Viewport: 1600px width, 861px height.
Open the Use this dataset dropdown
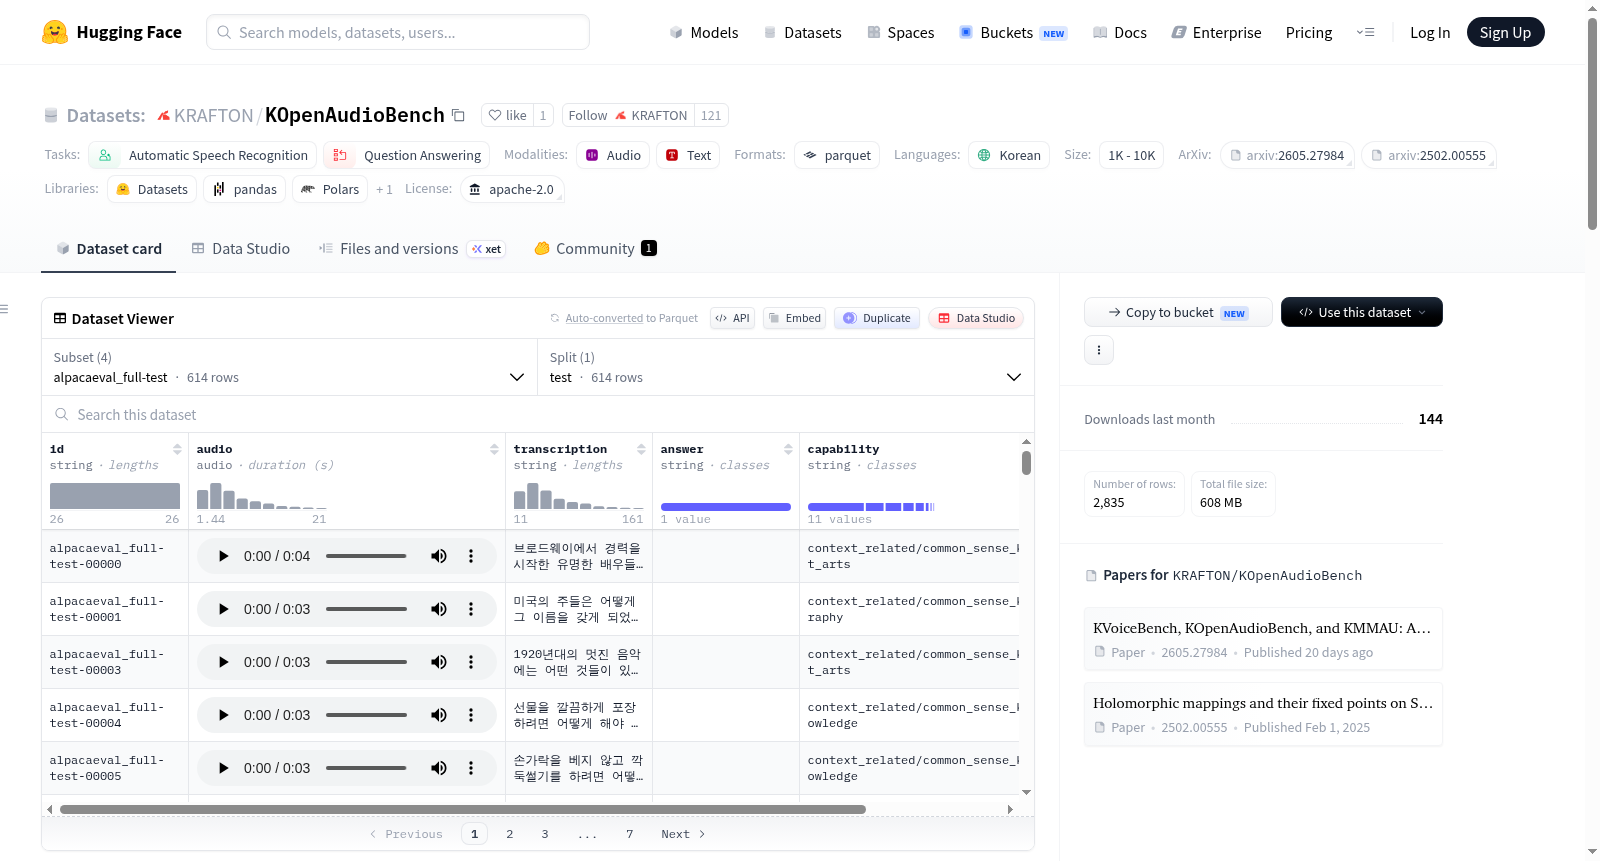coord(1361,312)
